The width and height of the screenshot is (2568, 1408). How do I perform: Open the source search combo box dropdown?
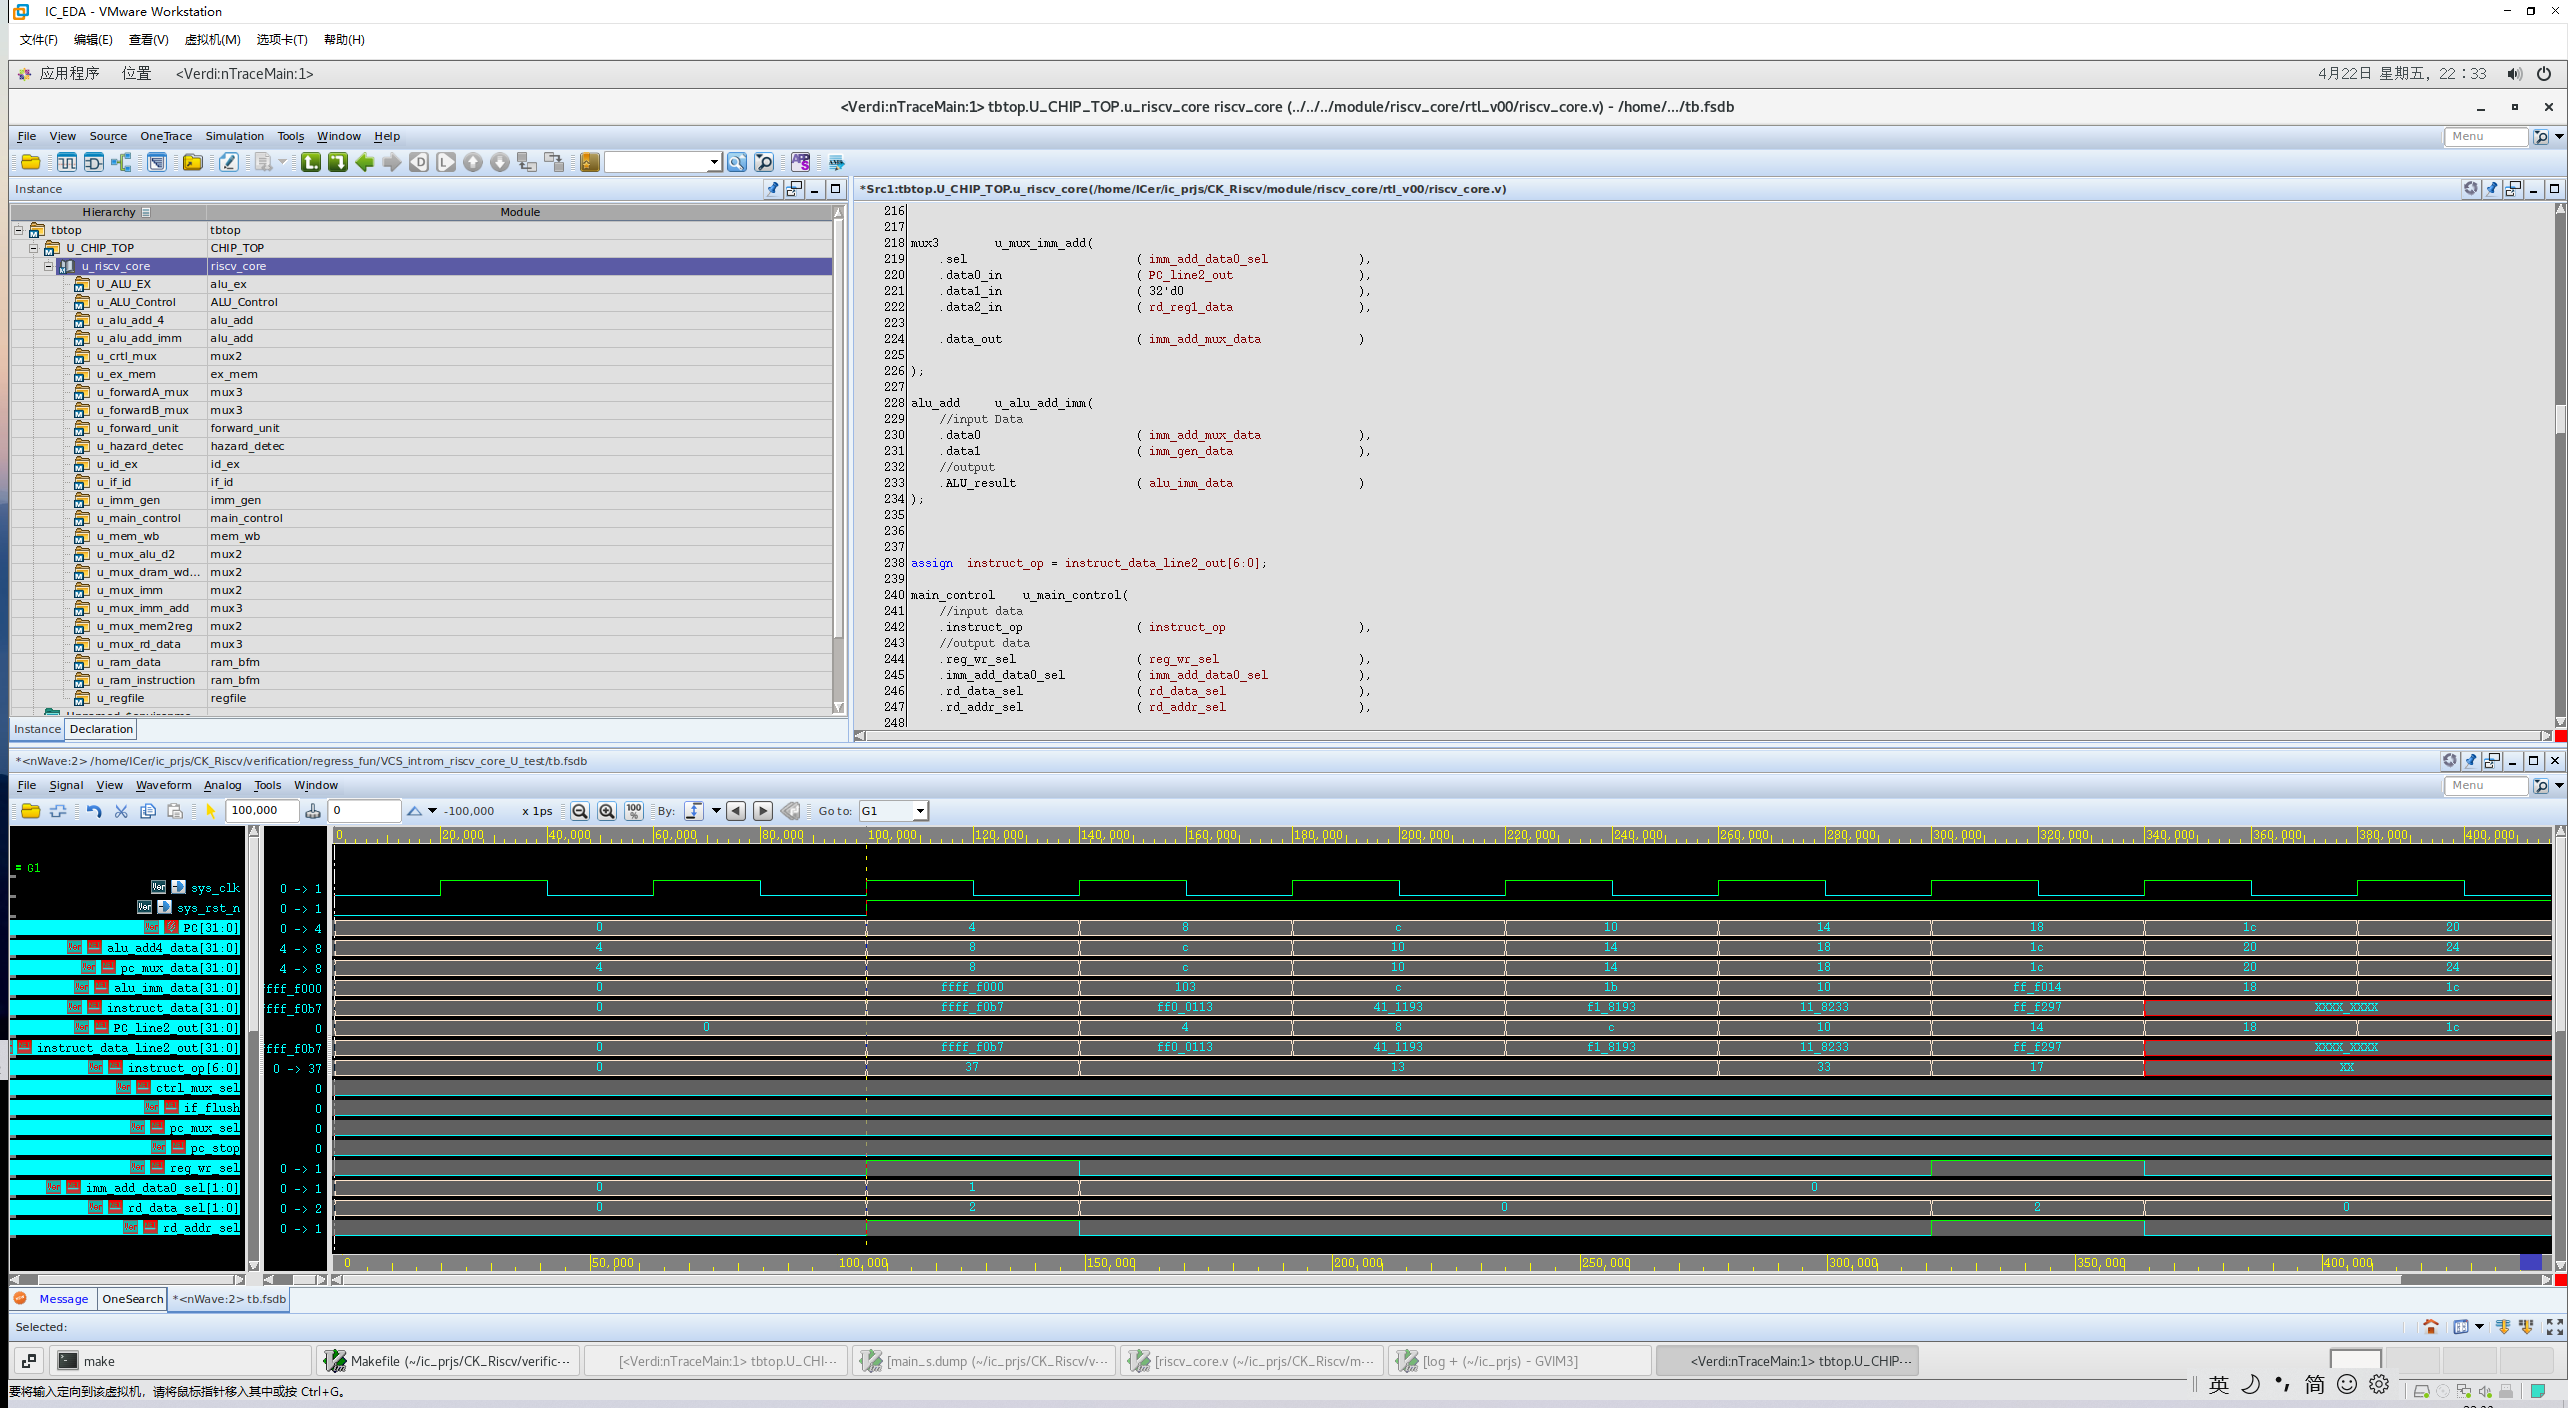(x=714, y=162)
